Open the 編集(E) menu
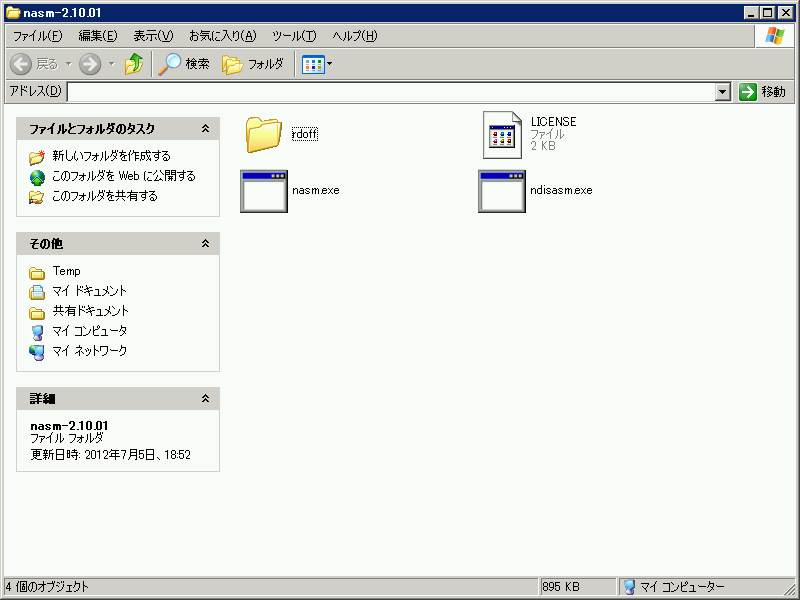The width and height of the screenshot is (800, 600). click(98, 36)
